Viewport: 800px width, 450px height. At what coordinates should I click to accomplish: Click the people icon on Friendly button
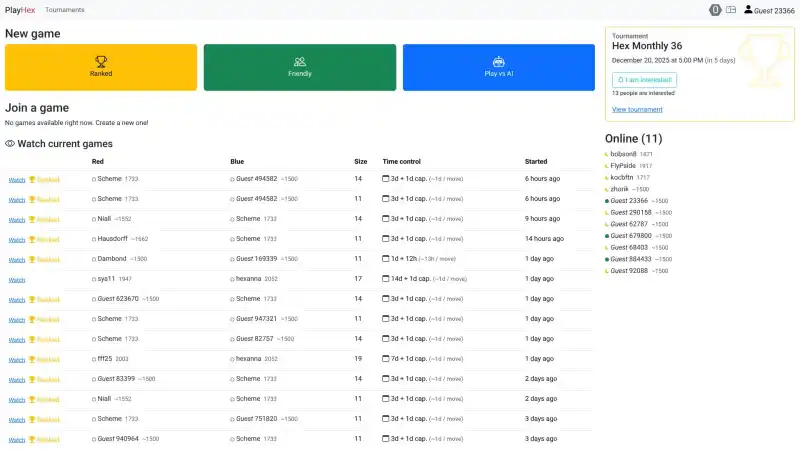(299, 61)
